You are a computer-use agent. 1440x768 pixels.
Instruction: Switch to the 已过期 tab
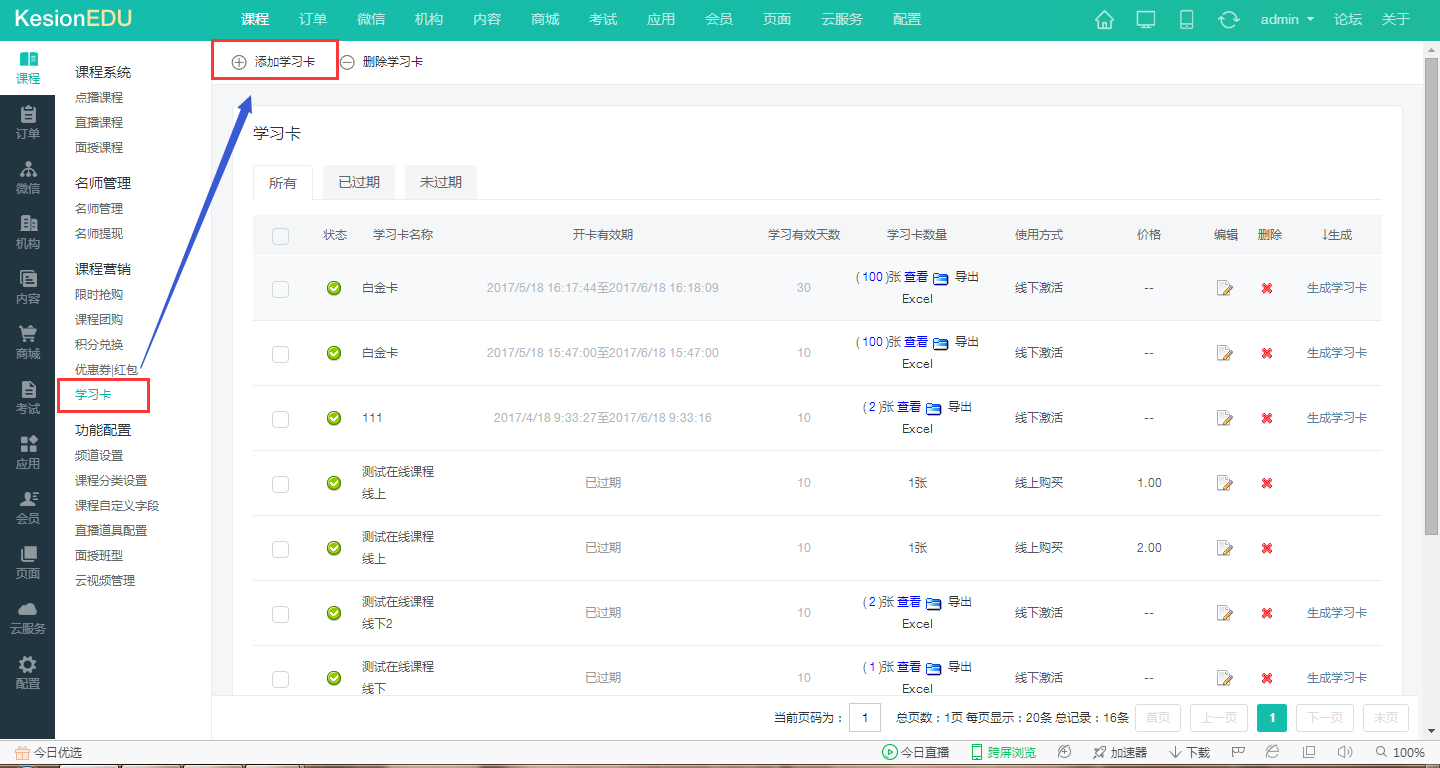point(358,182)
